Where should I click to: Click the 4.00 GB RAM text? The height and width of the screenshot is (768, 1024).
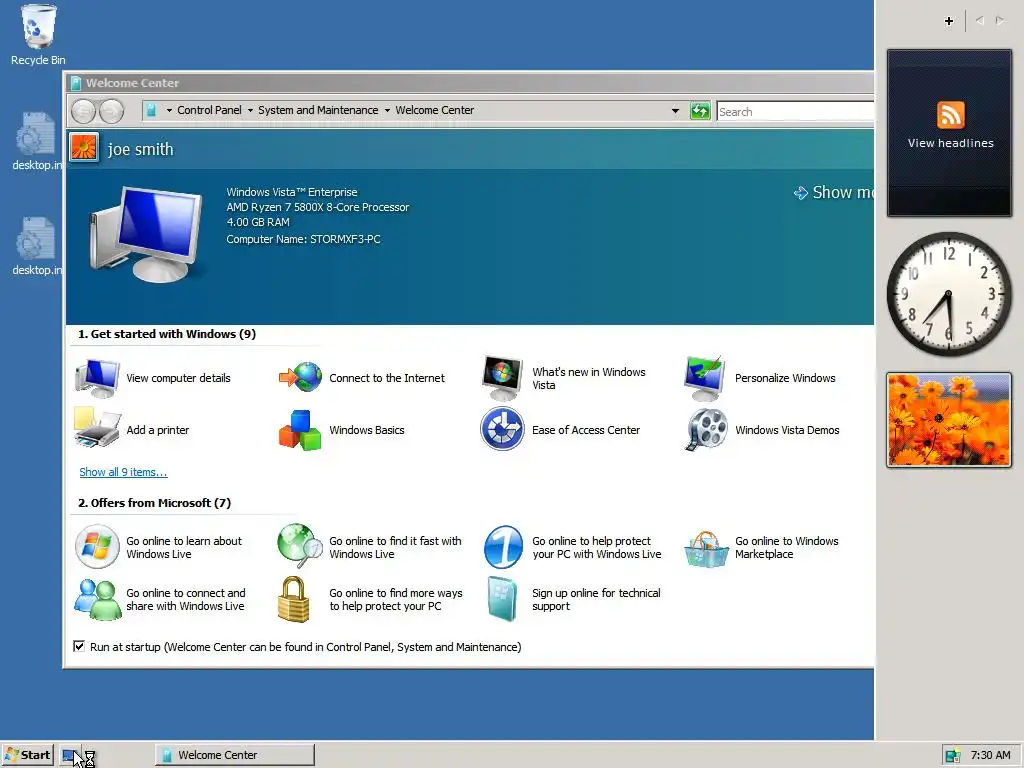tap(257, 222)
